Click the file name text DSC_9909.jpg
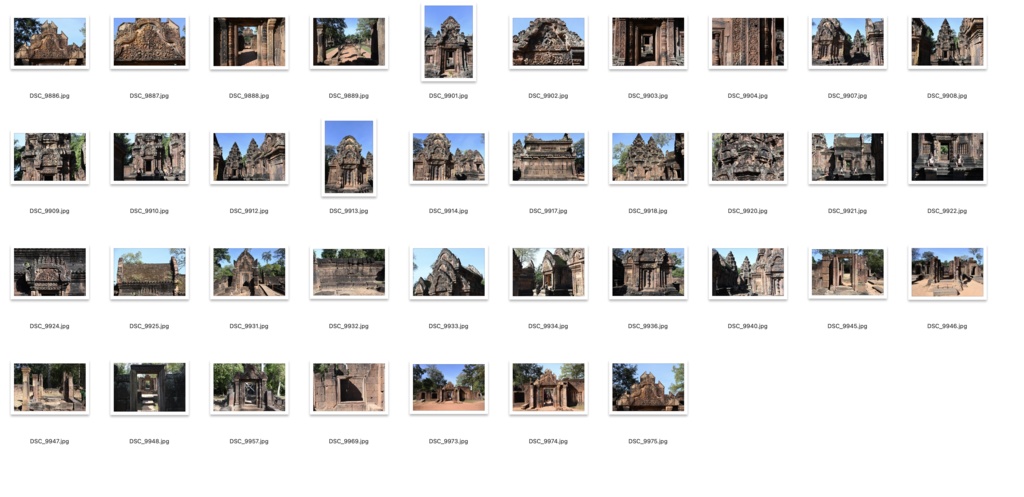Viewport: 1024px width, 497px height. 50,211
